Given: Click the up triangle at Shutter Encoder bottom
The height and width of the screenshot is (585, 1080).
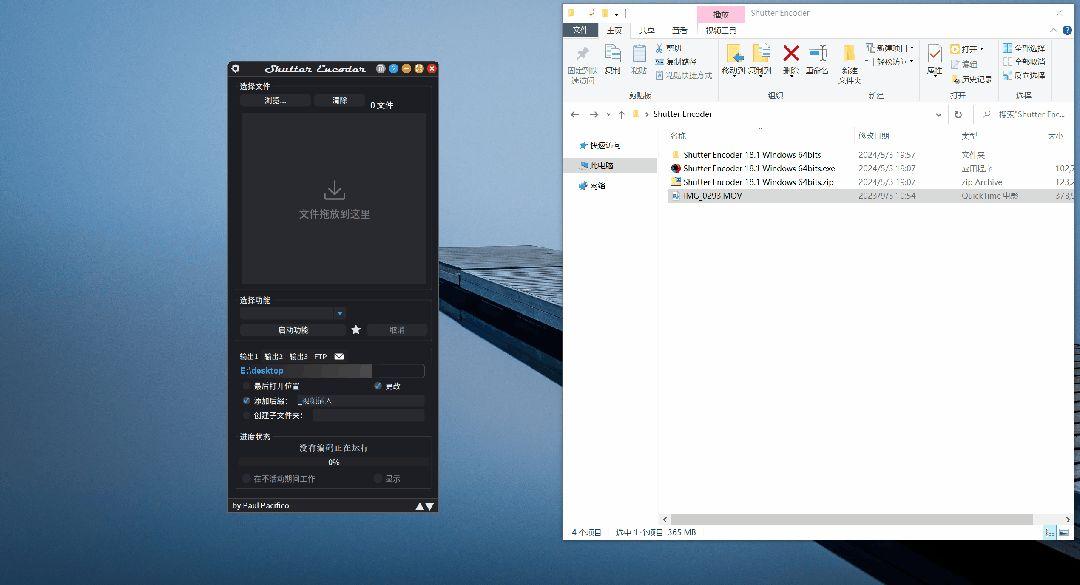Looking at the screenshot, I should (419, 506).
